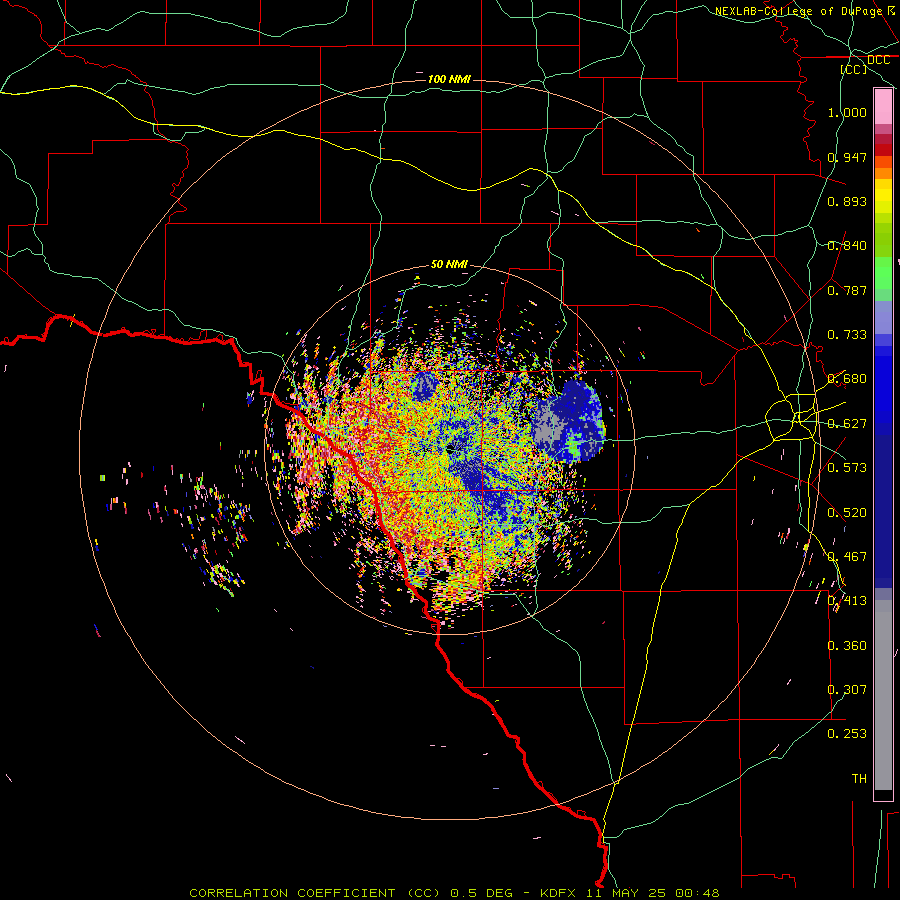Select the 100 NMI range ring label
This screenshot has width=900, height=900.
point(449,79)
